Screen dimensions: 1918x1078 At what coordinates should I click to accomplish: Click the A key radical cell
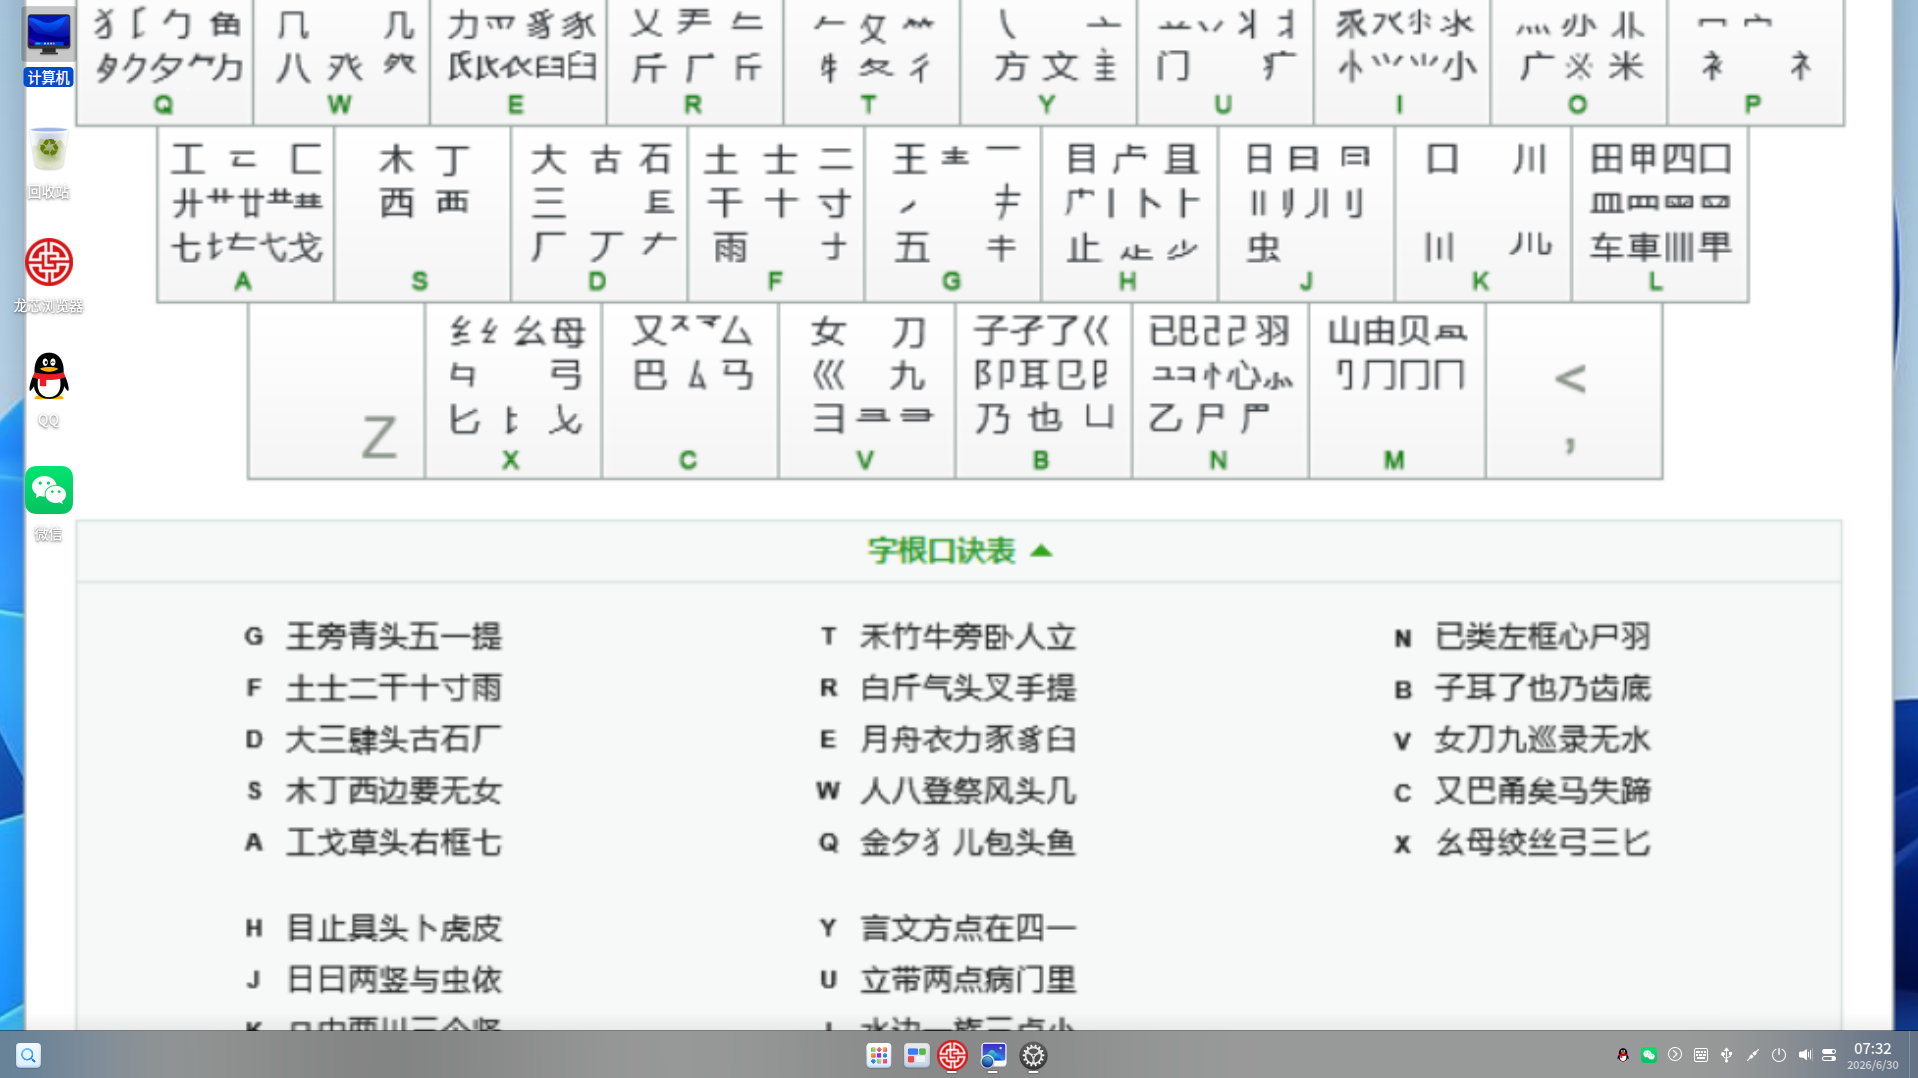245,214
